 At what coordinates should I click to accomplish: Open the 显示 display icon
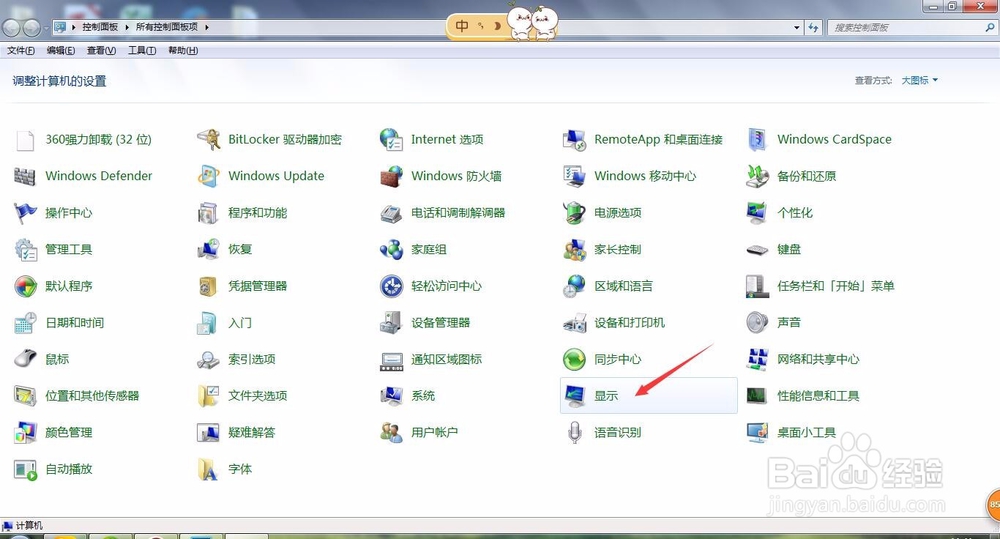pyautogui.click(x=575, y=396)
